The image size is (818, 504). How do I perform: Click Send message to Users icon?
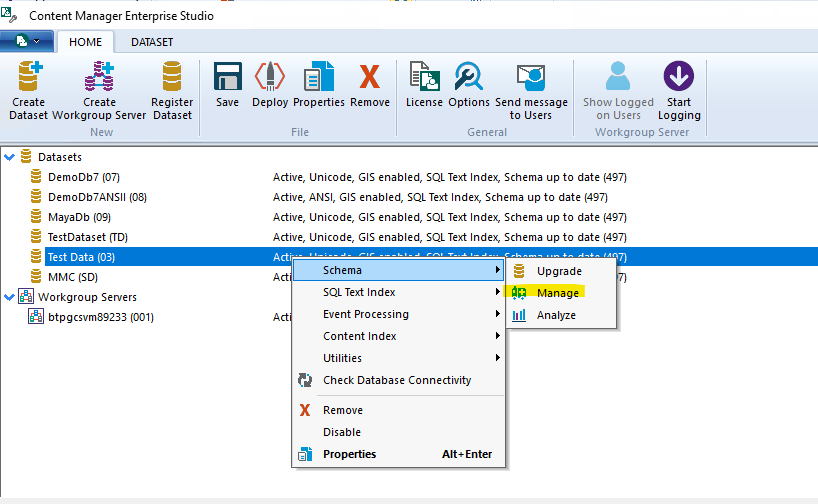click(531, 77)
